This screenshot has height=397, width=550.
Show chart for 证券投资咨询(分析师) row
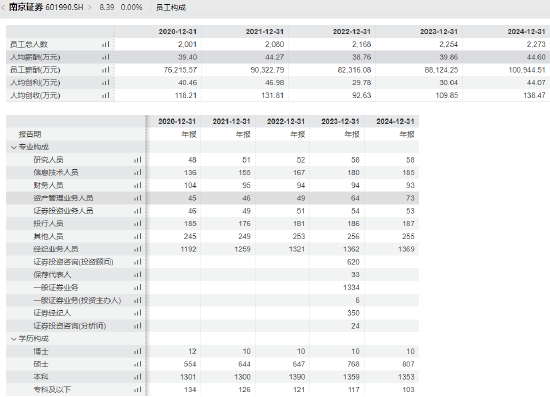138,326
